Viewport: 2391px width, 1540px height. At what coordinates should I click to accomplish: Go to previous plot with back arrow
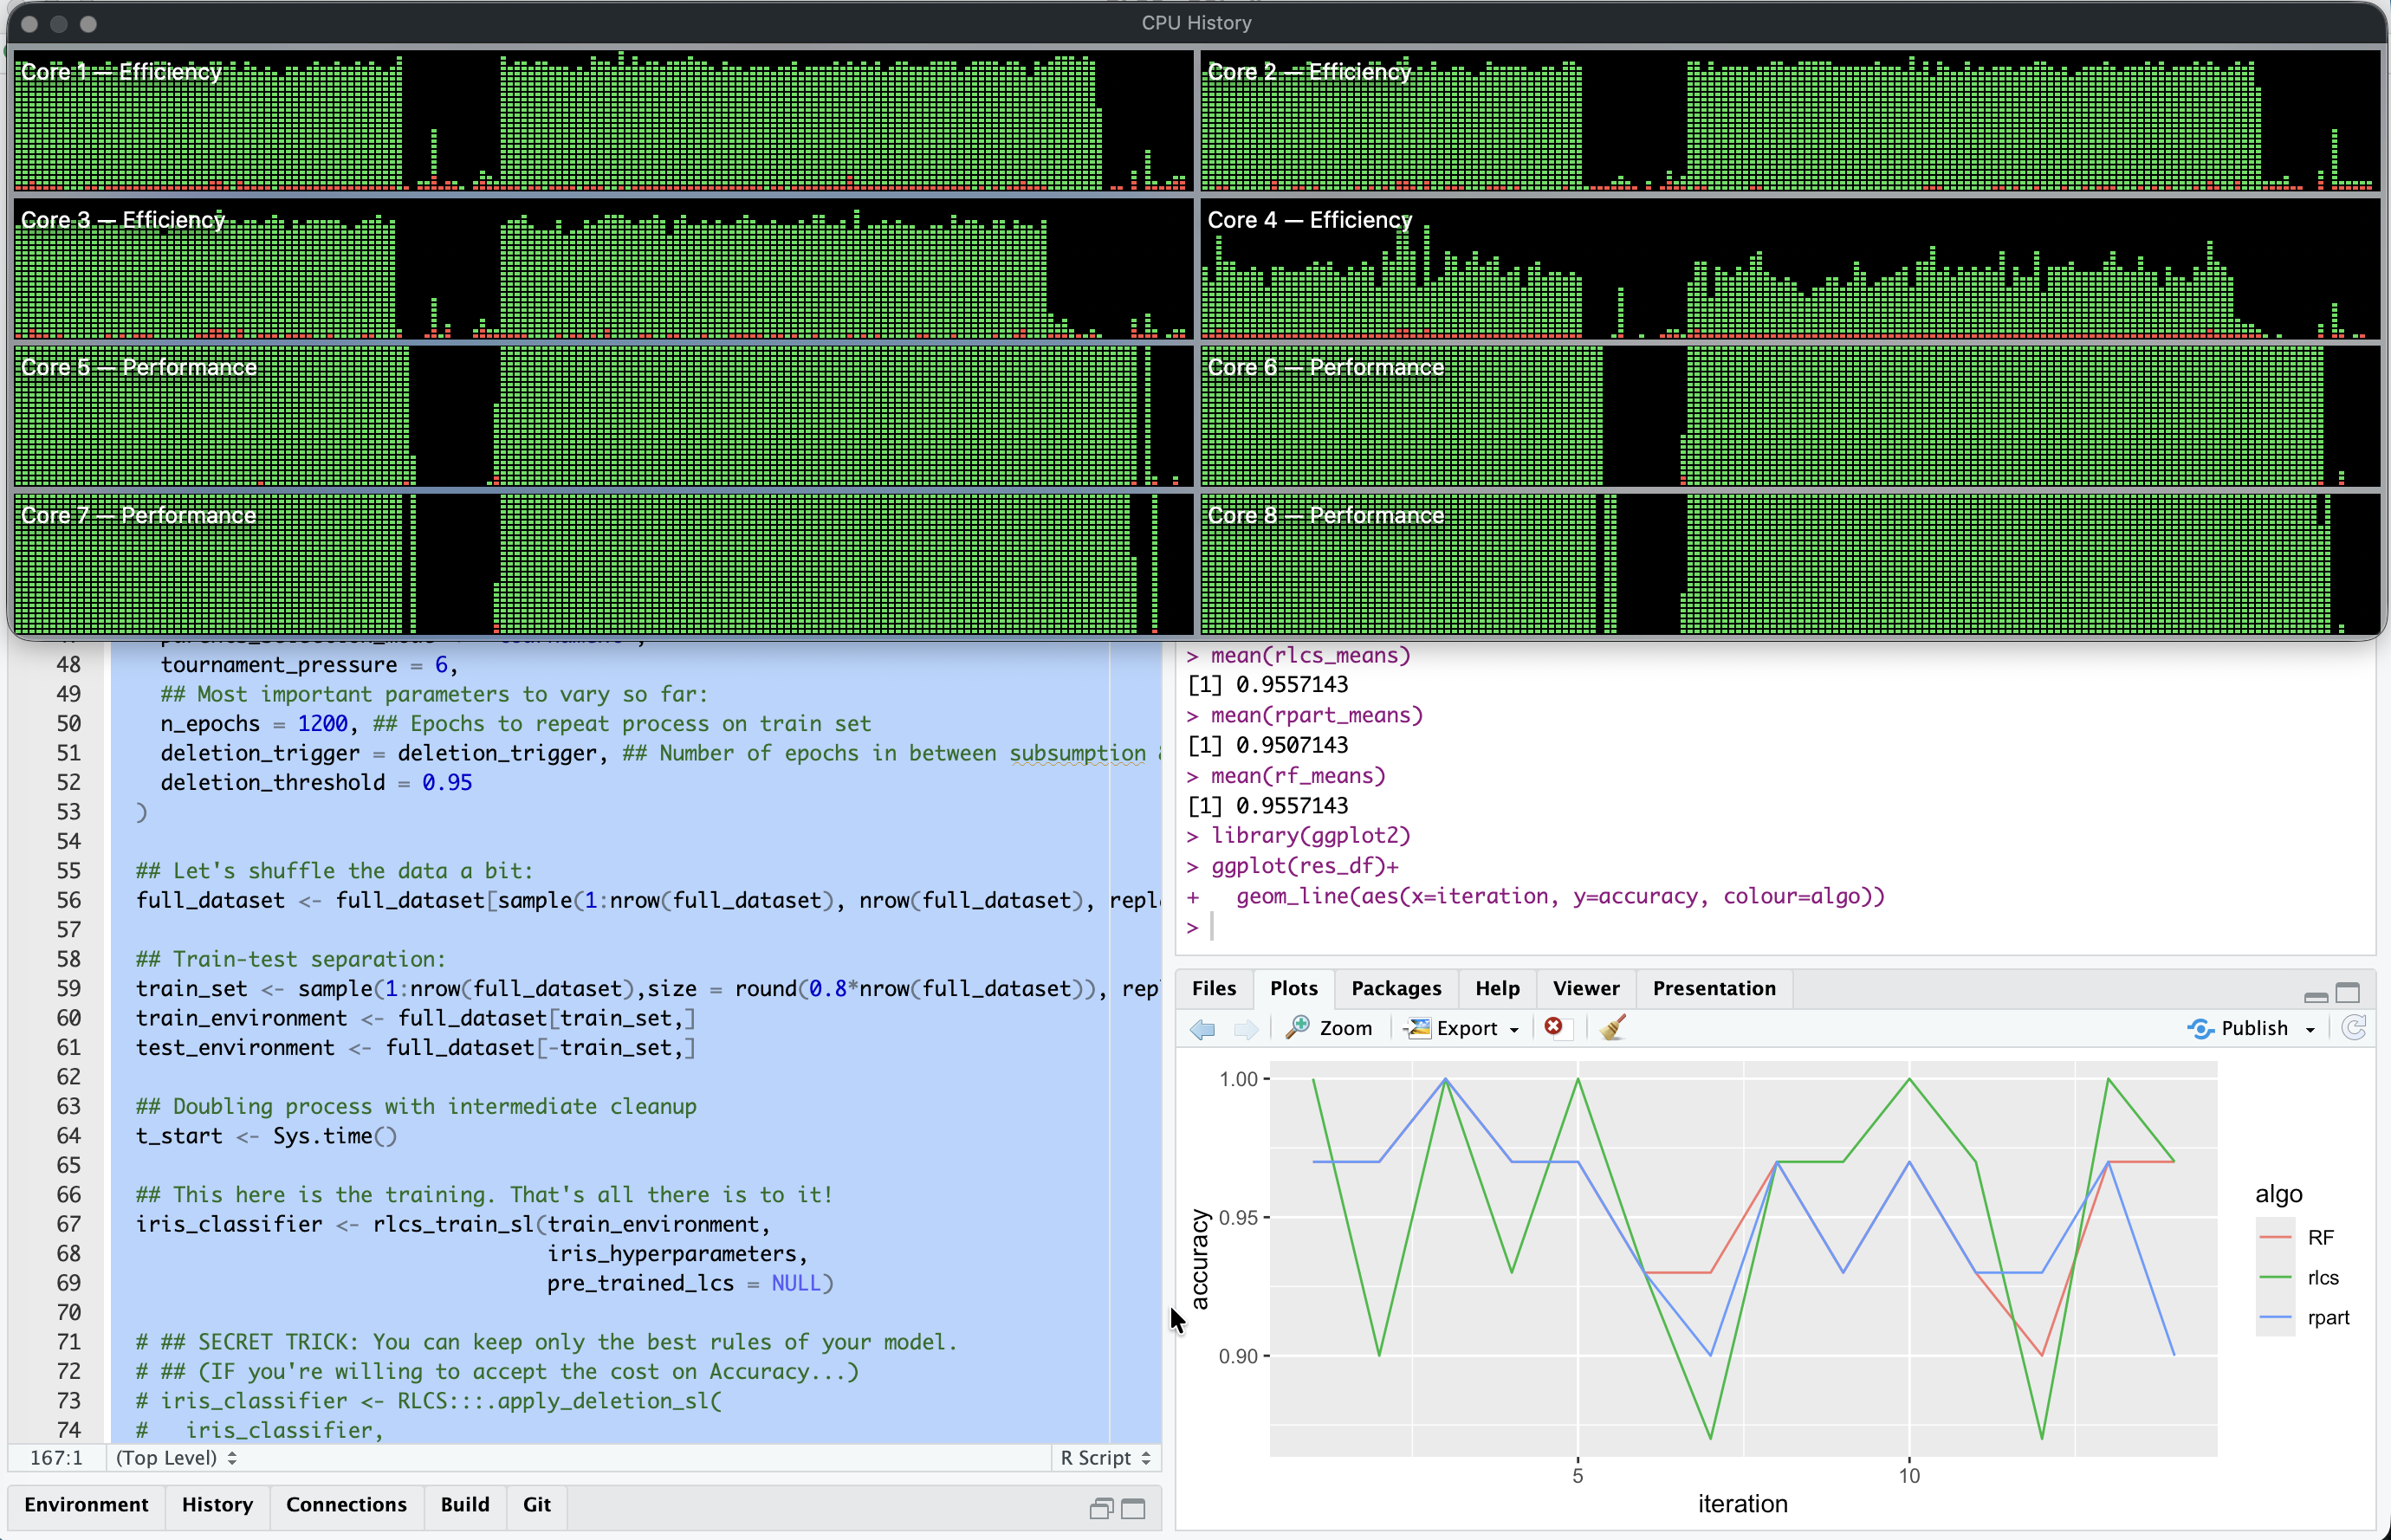click(1202, 1028)
